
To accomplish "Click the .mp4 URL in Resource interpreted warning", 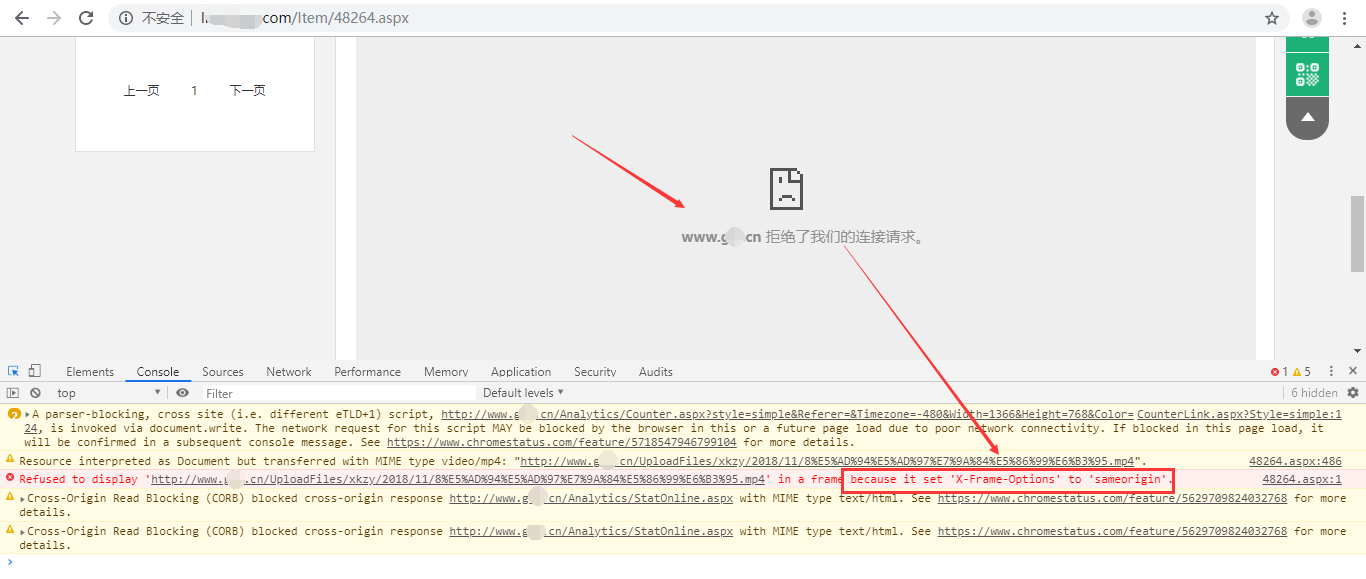I will tap(828, 461).
